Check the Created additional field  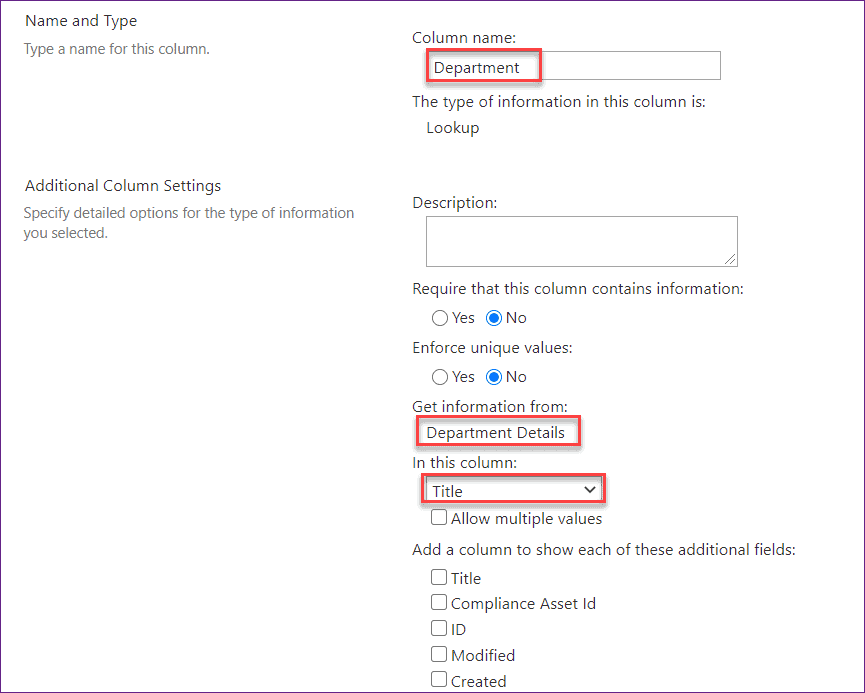tap(438, 679)
